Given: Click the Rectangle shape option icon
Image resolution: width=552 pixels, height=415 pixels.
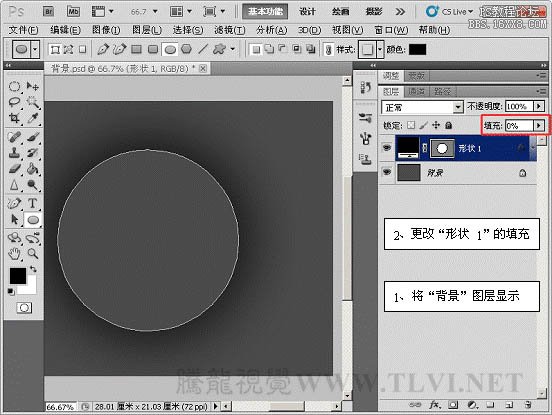Looking at the screenshot, I should 137,49.
